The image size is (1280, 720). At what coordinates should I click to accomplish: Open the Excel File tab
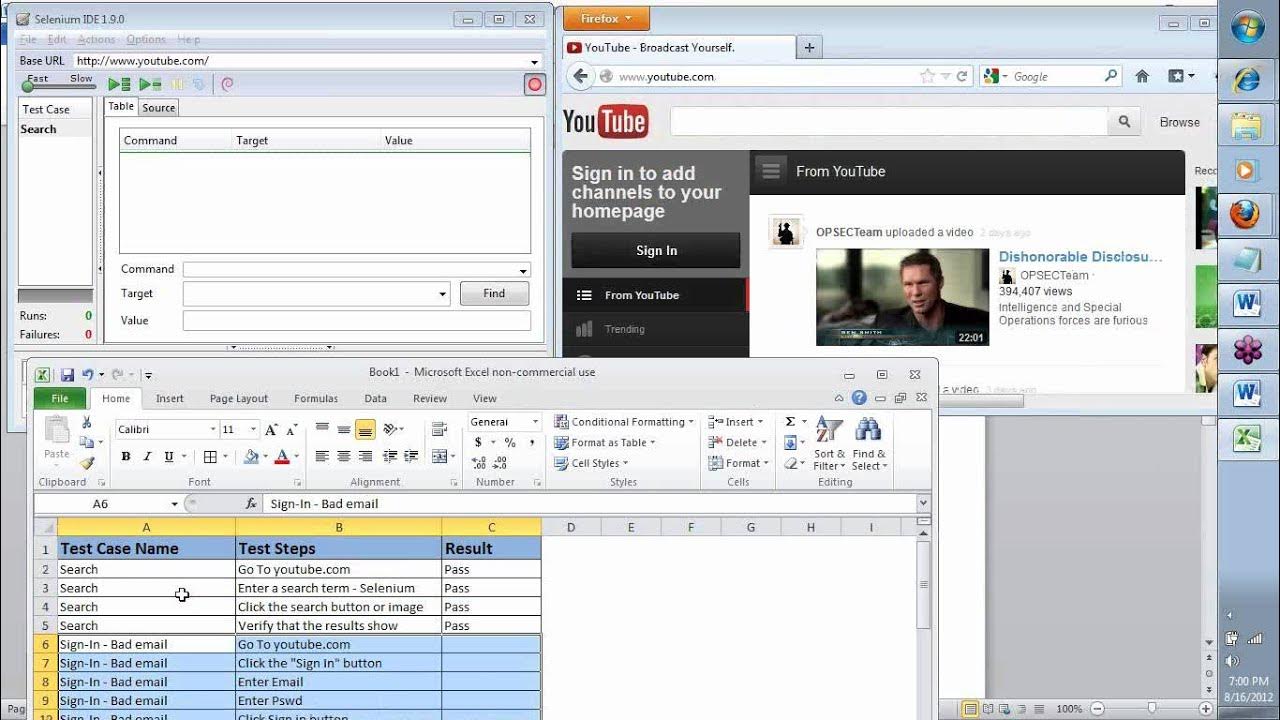pos(60,399)
